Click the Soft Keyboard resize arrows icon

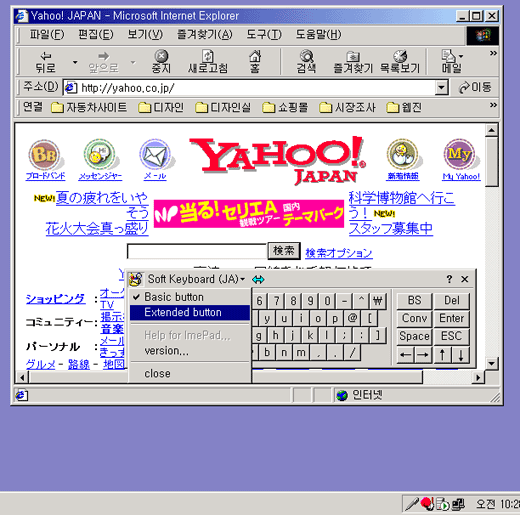click(x=258, y=279)
